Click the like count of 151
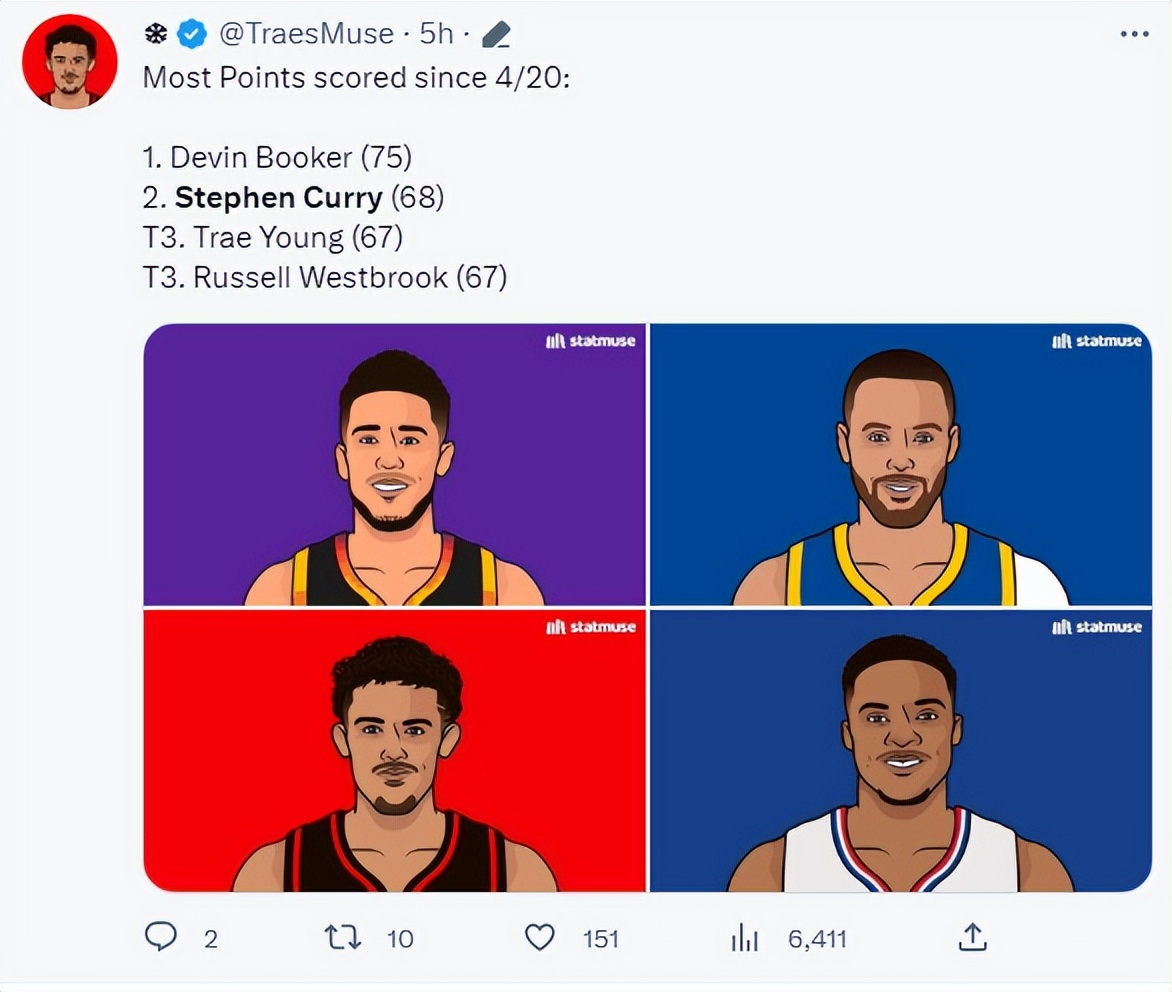 tap(601, 939)
